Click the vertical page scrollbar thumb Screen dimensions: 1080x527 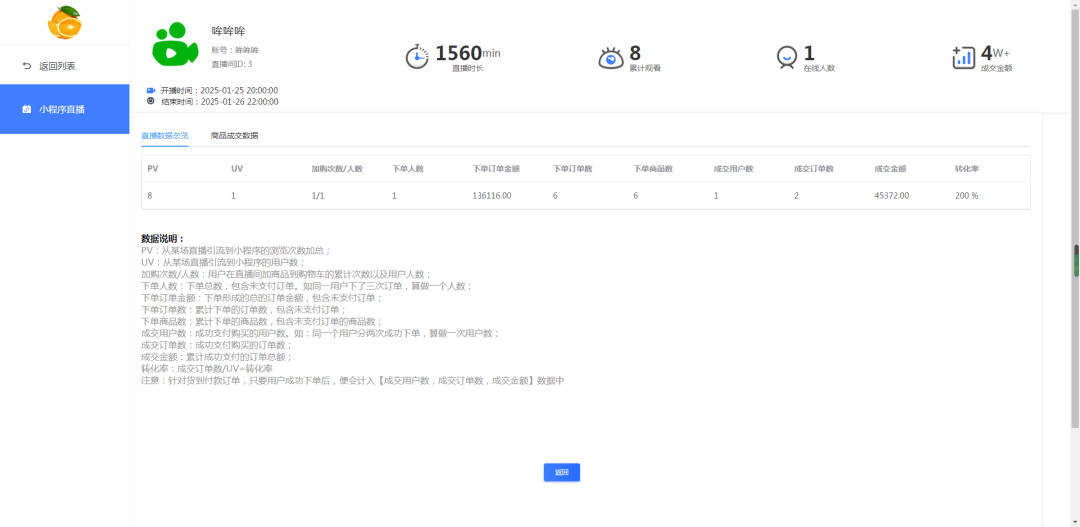(x=1076, y=260)
